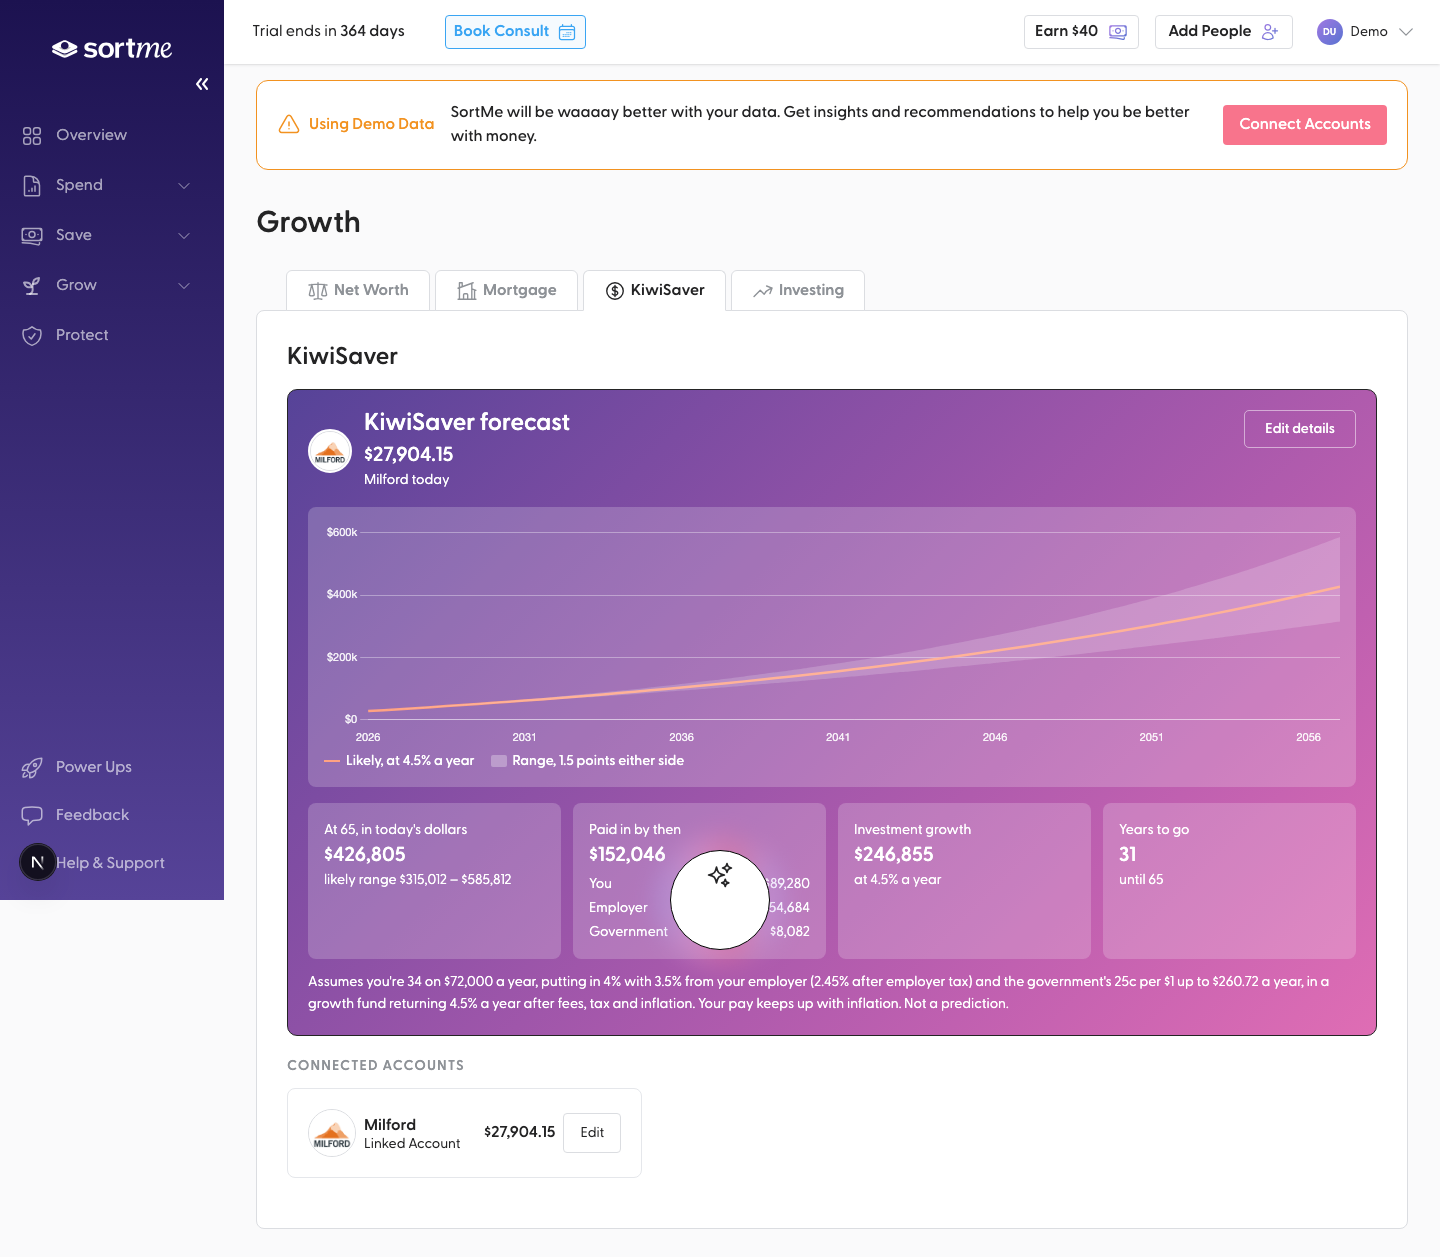
Task: Click Edit details on KiwiSaver forecast
Action: tap(1300, 429)
